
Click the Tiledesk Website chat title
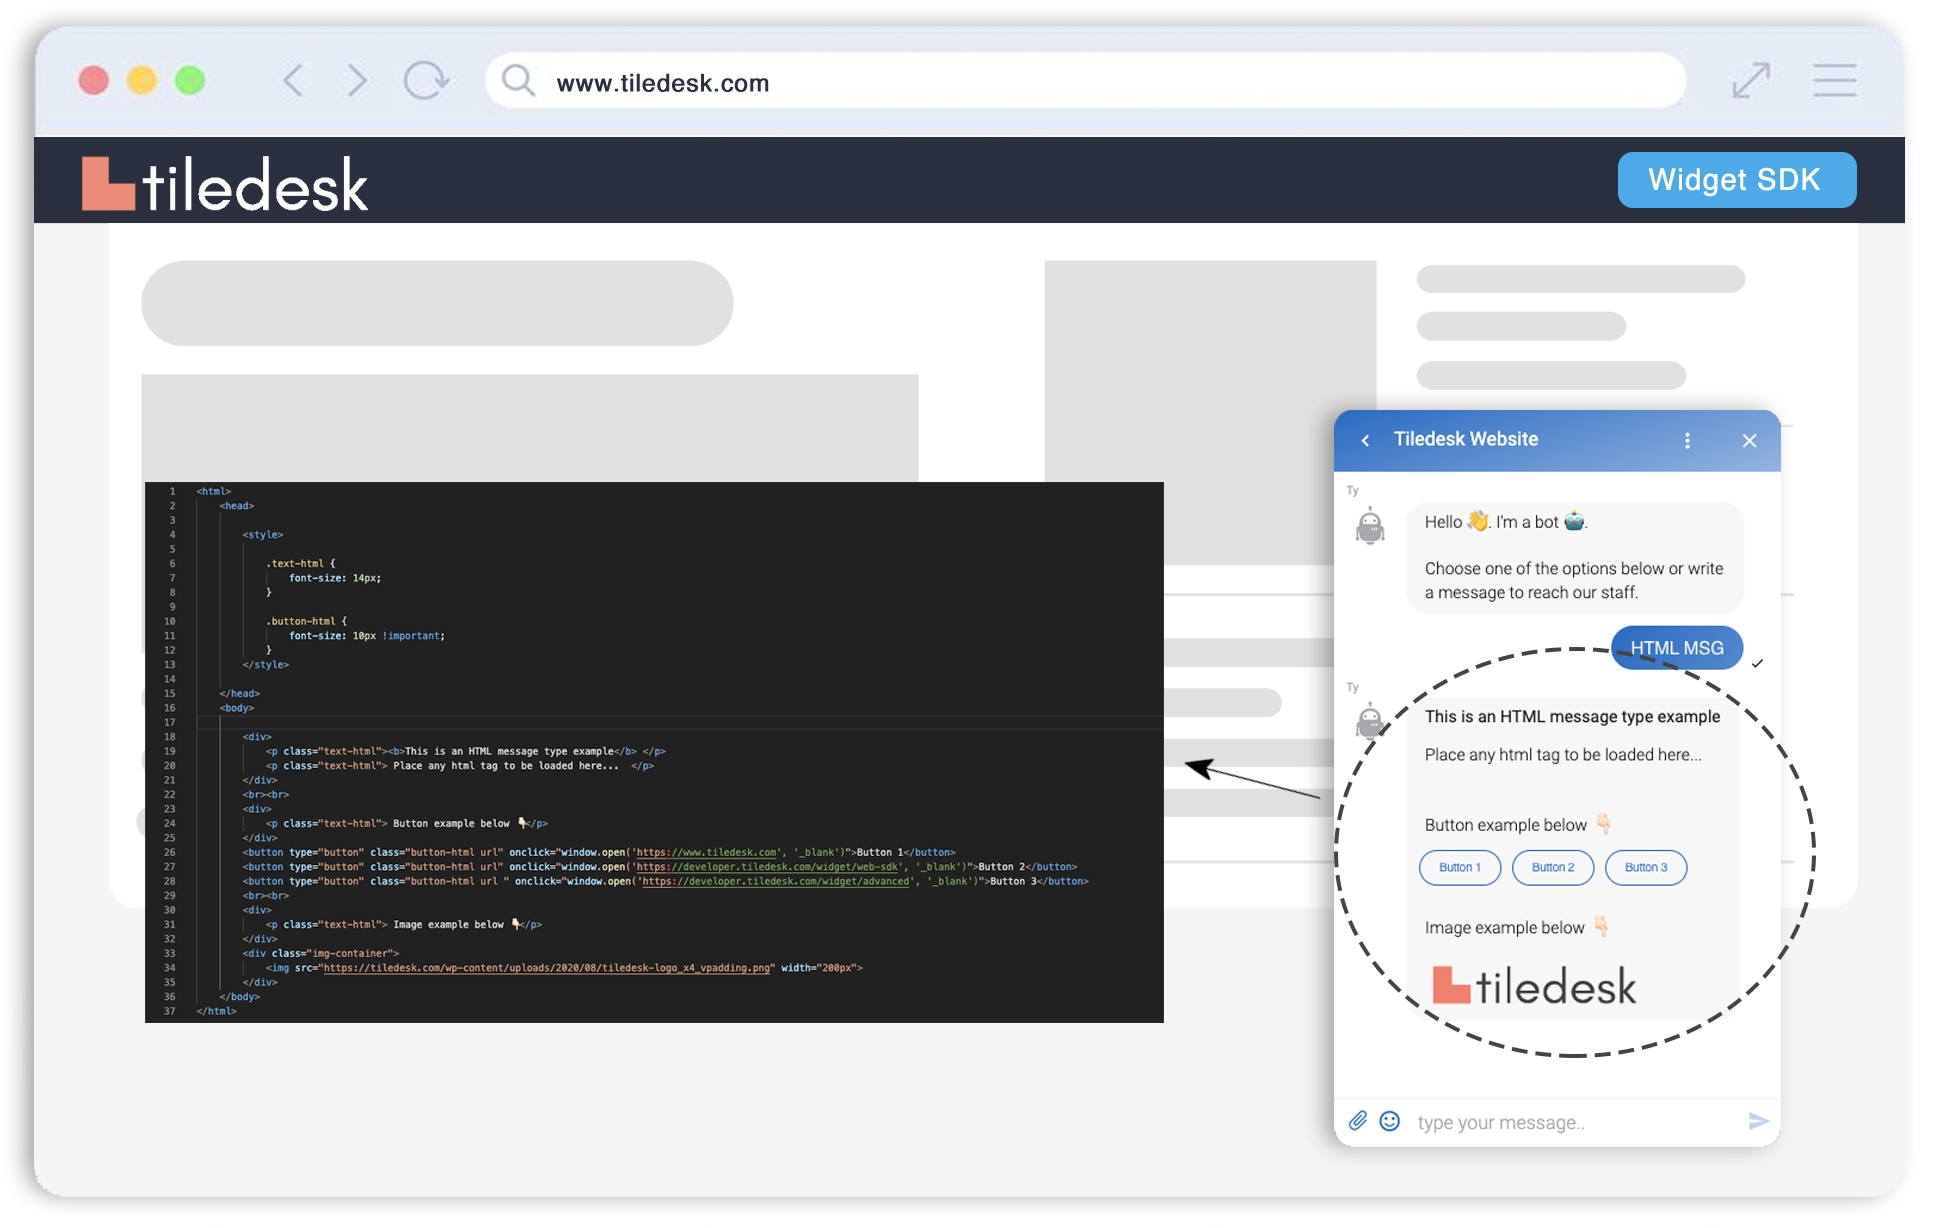(1466, 439)
